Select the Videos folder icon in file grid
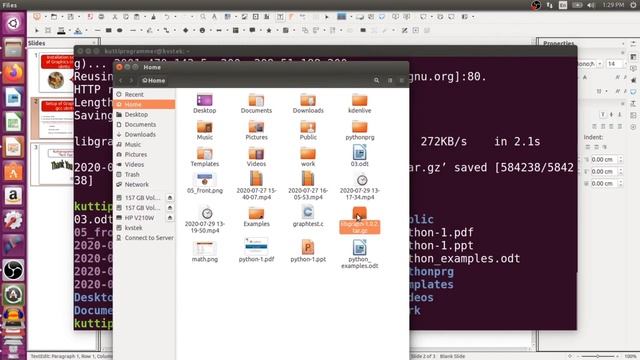The width and height of the screenshot is (640, 360). point(256,157)
